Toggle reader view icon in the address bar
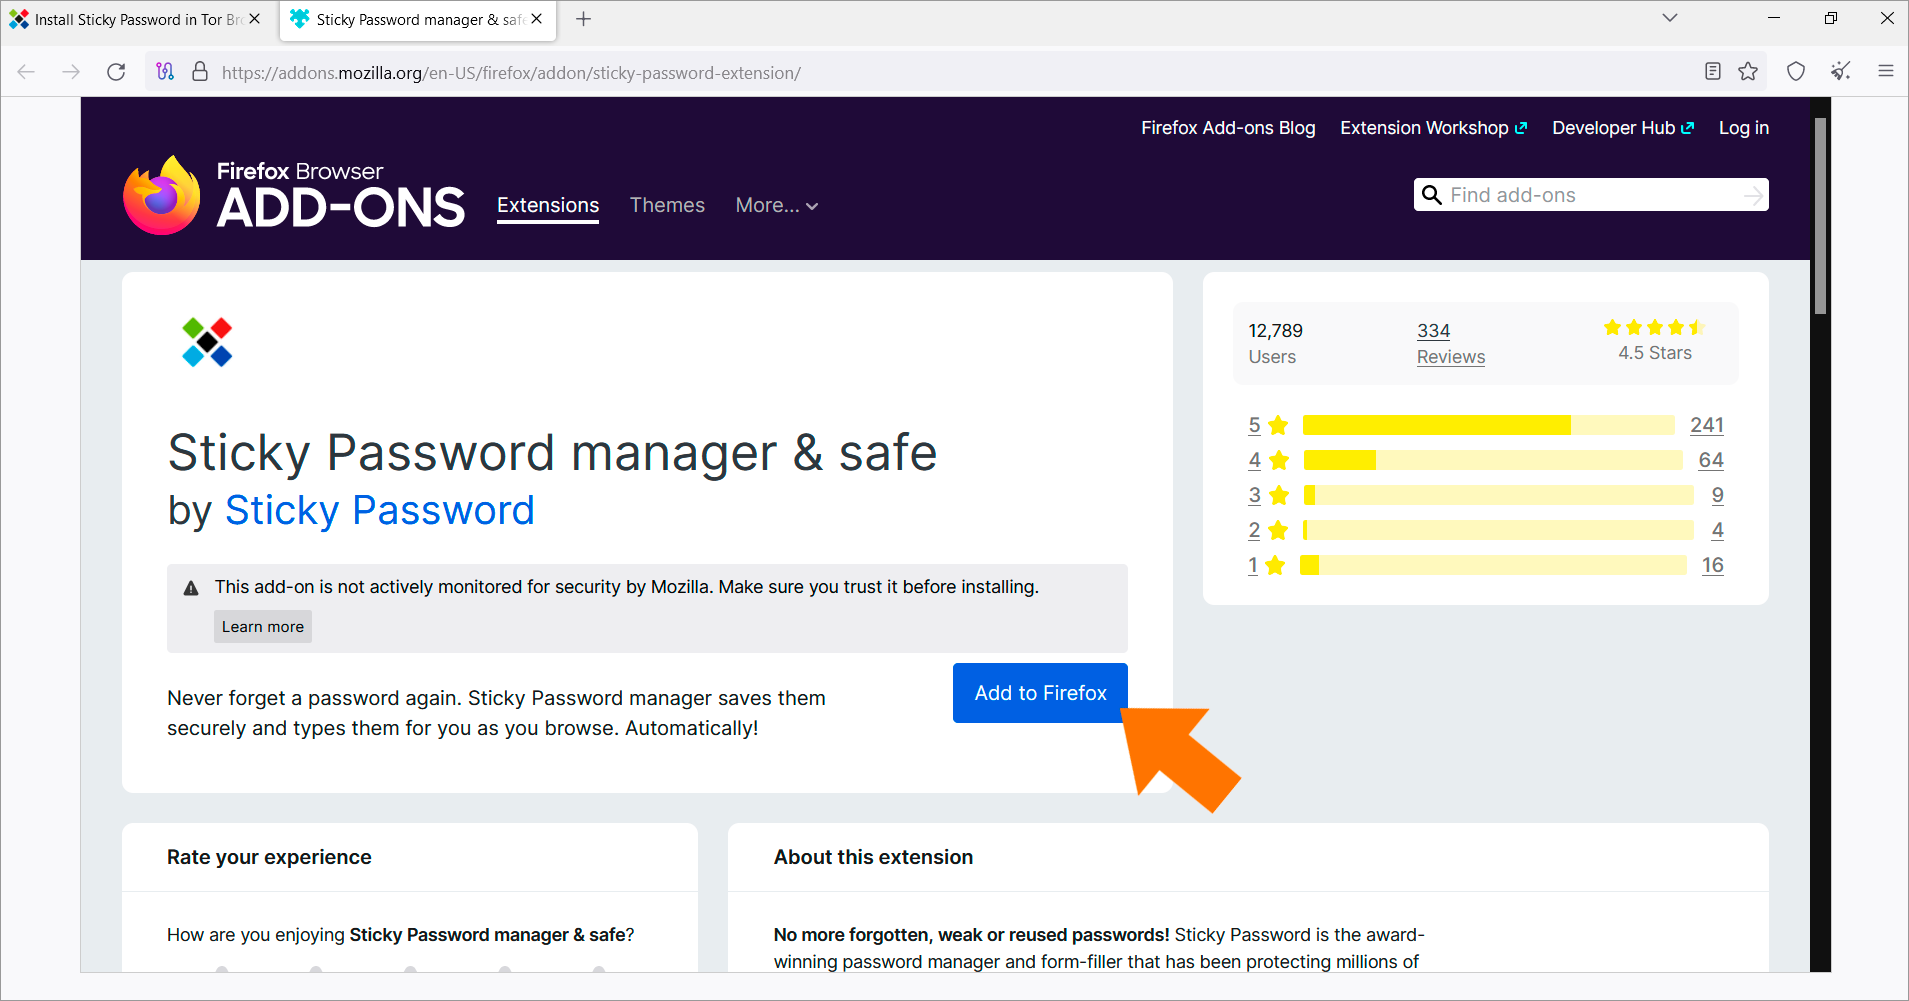1909x1001 pixels. coord(1713,71)
